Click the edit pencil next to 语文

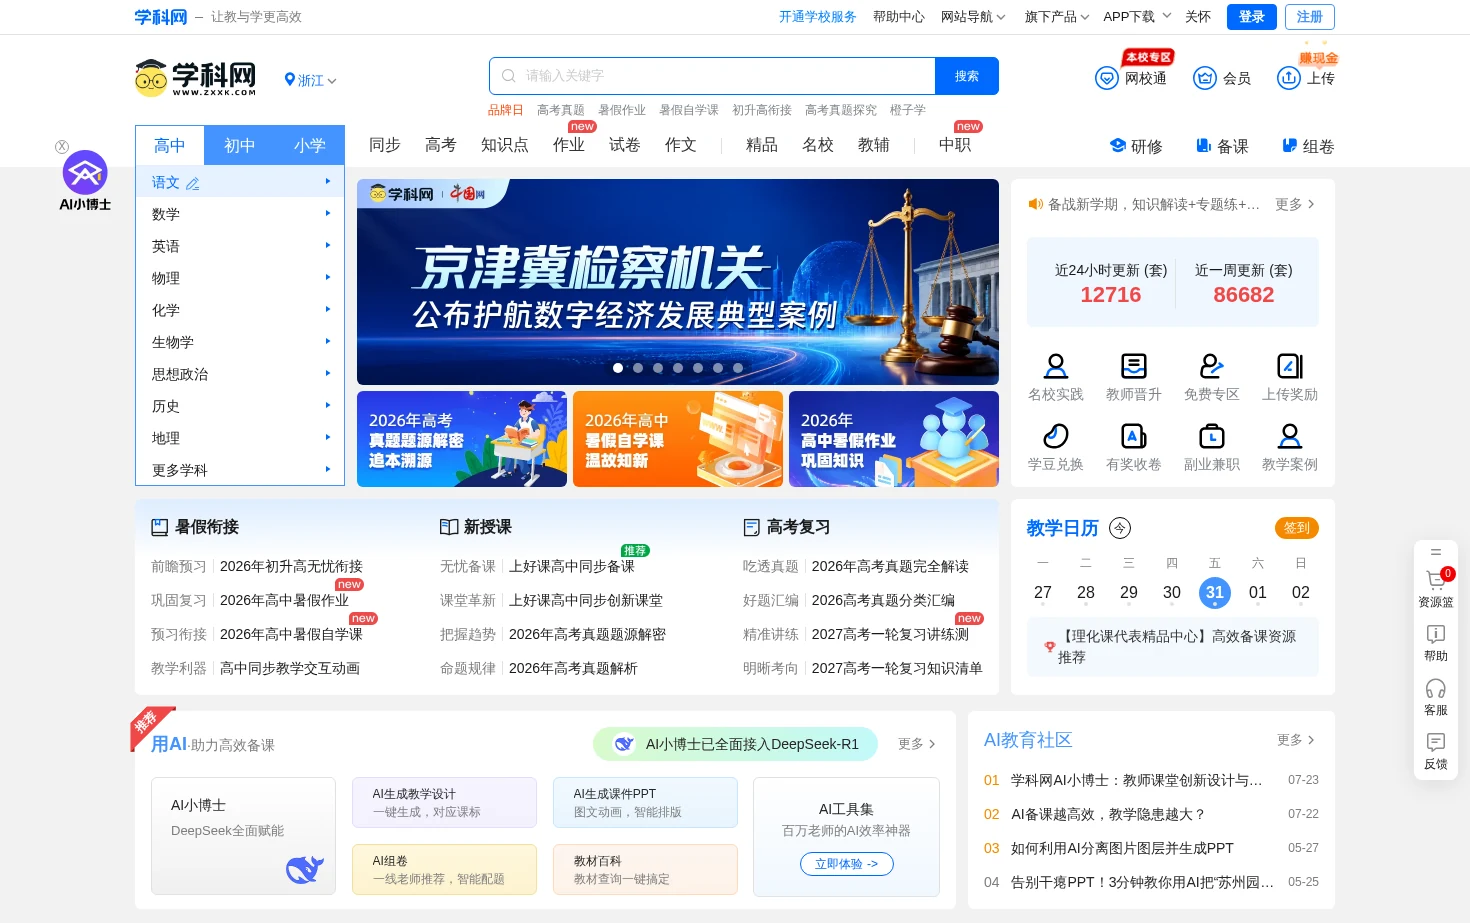click(x=193, y=183)
